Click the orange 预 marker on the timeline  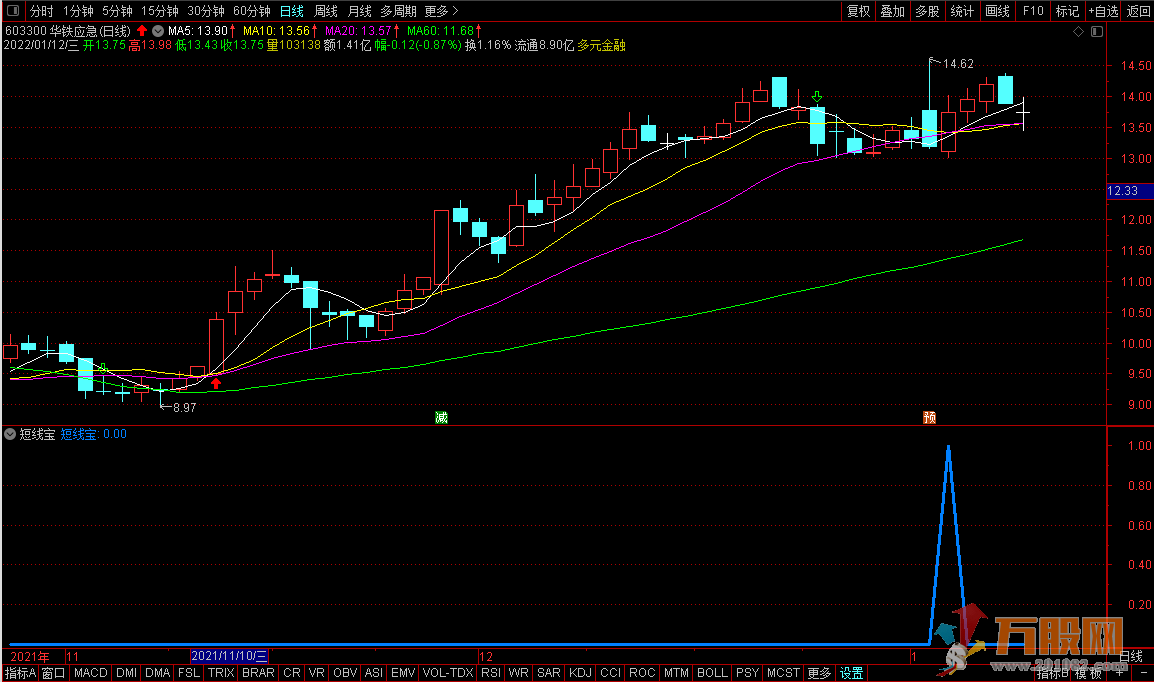(930, 418)
